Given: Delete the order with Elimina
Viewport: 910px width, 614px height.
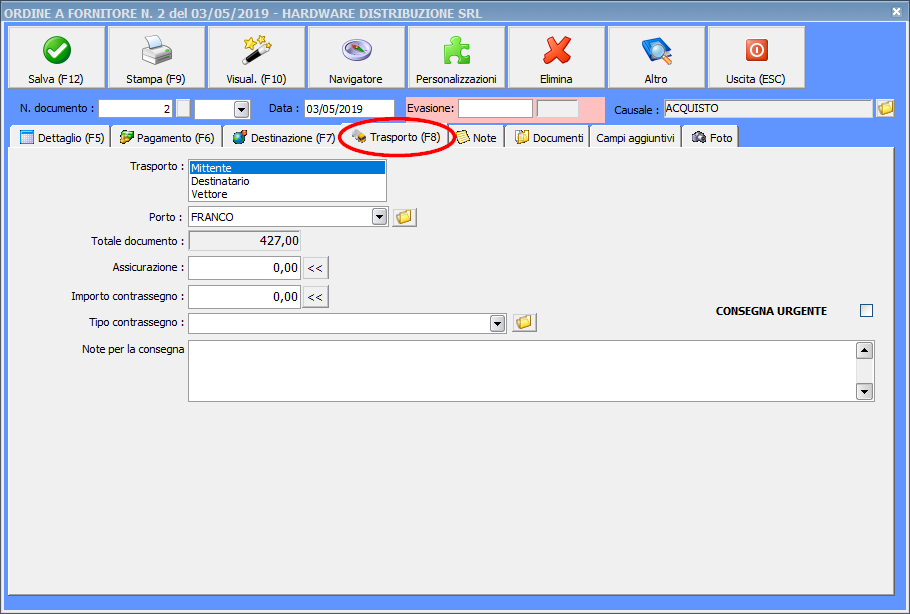Looking at the screenshot, I should pos(556,57).
